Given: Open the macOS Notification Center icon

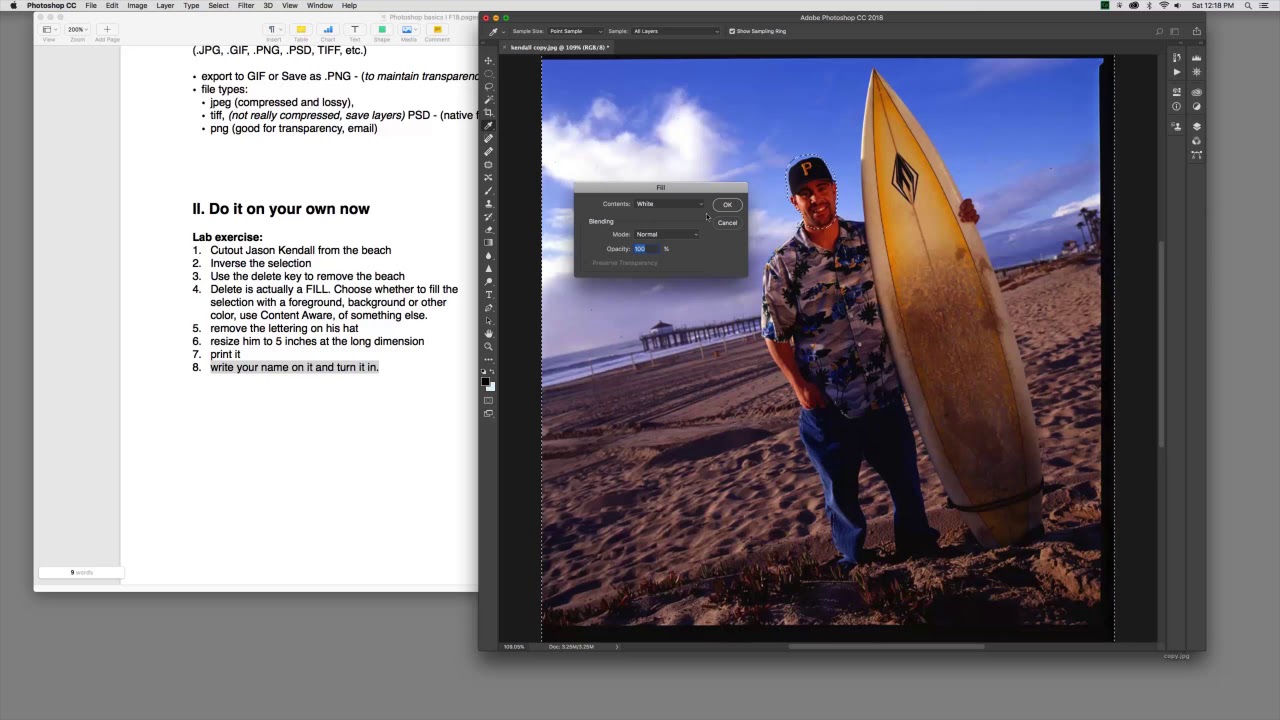Looking at the screenshot, I should click(x=1266, y=6).
